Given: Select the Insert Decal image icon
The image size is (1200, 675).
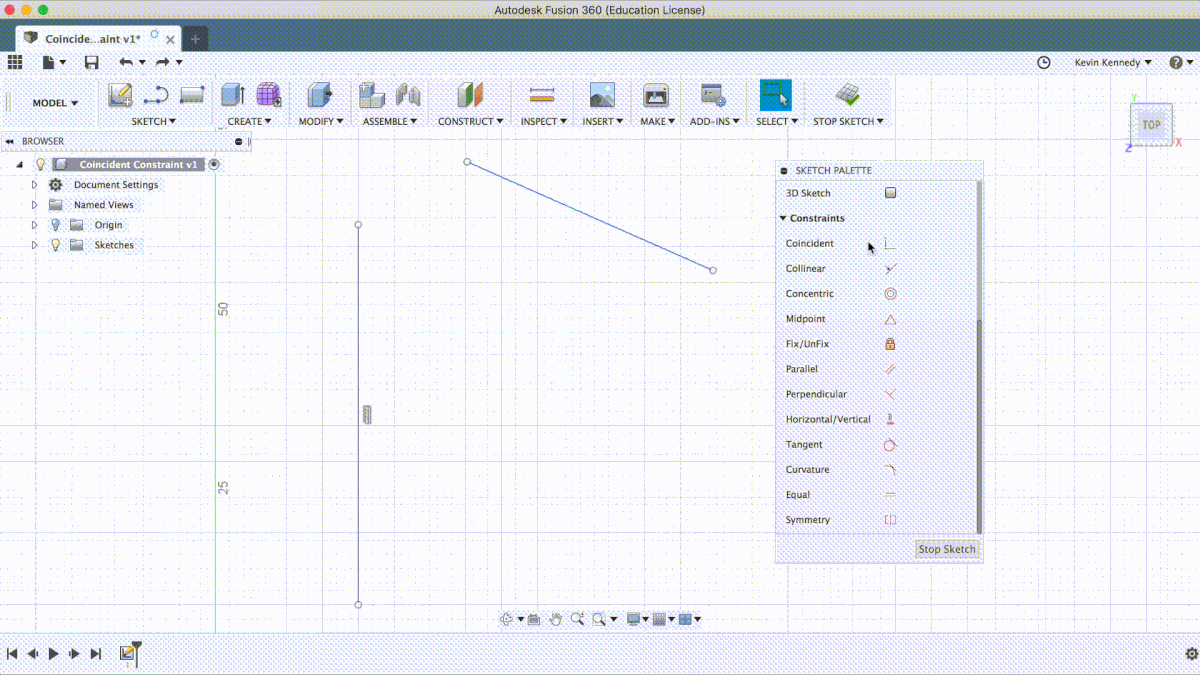Looking at the screenshot, I should [602, 96].
